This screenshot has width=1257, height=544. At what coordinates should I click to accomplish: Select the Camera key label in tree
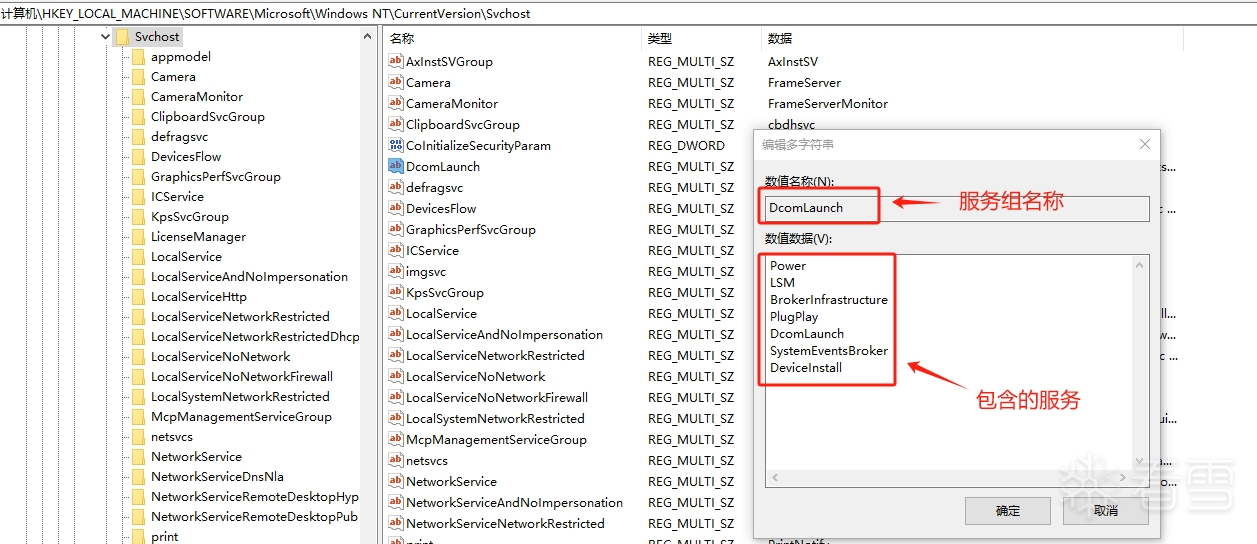pyautogui.click(x=173, y=77)
